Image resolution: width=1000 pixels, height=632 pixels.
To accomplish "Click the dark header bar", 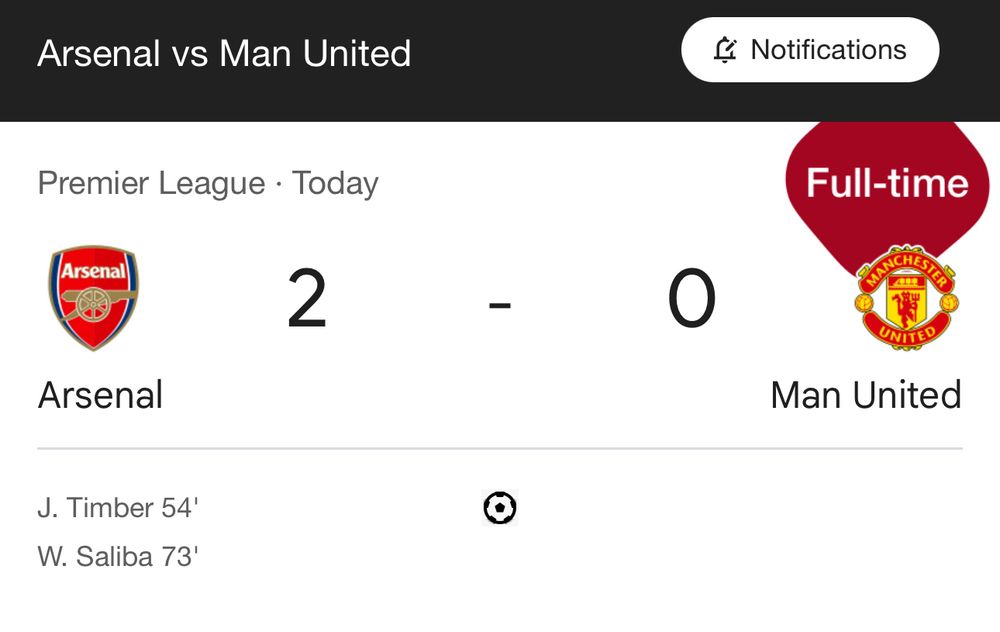I will click(499, 61).
